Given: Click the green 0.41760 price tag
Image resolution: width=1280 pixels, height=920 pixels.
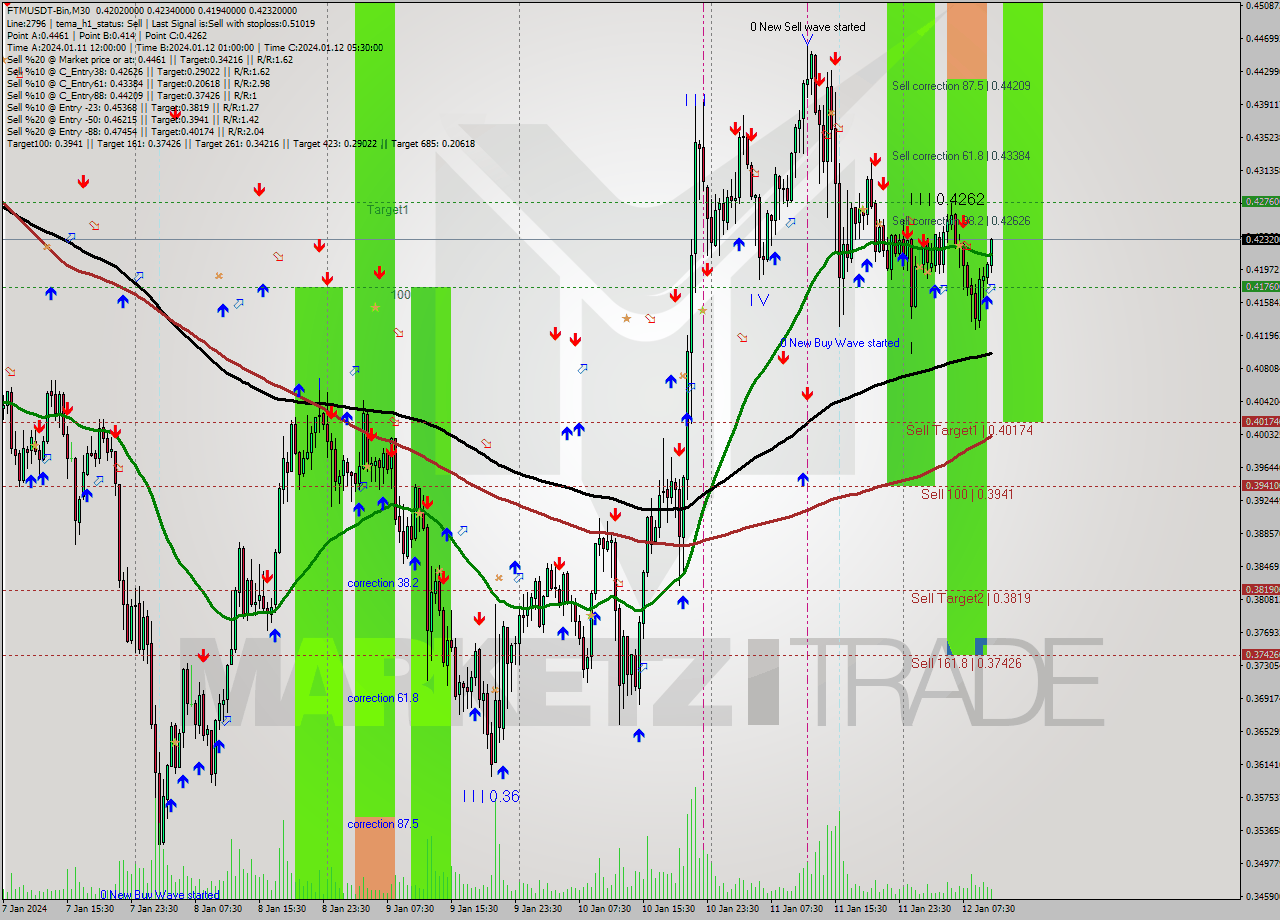Looking at the screenshot, I should [1260, 286].
